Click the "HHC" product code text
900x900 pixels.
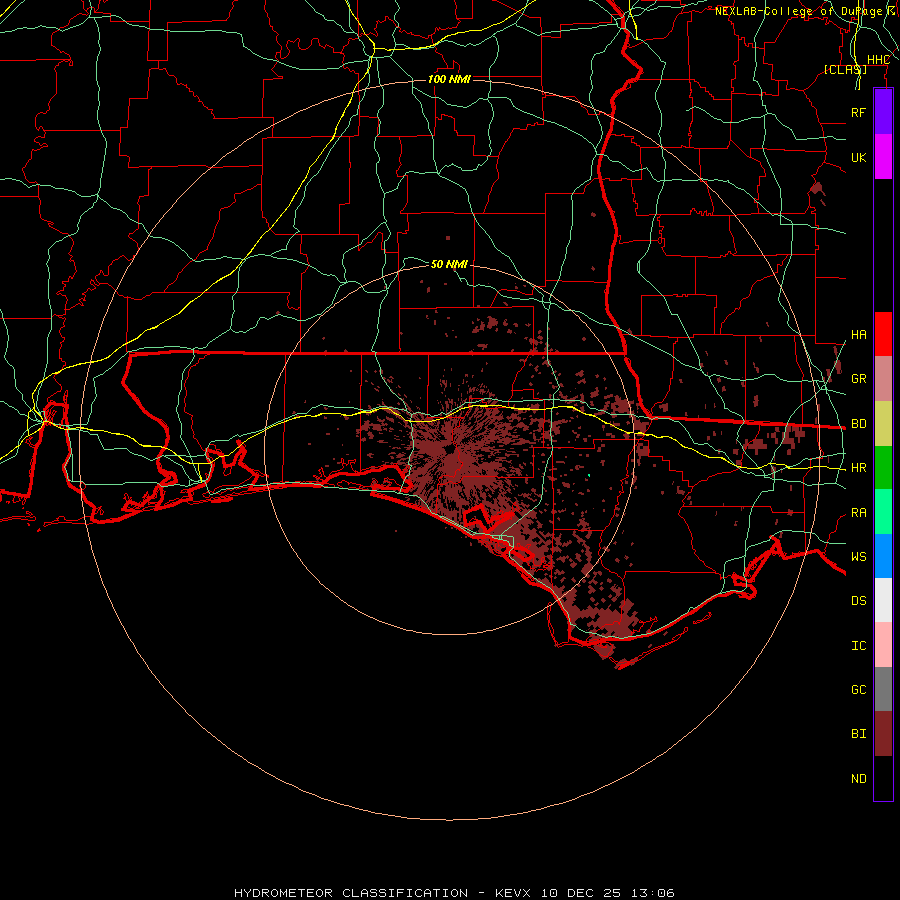pos(878,60)
